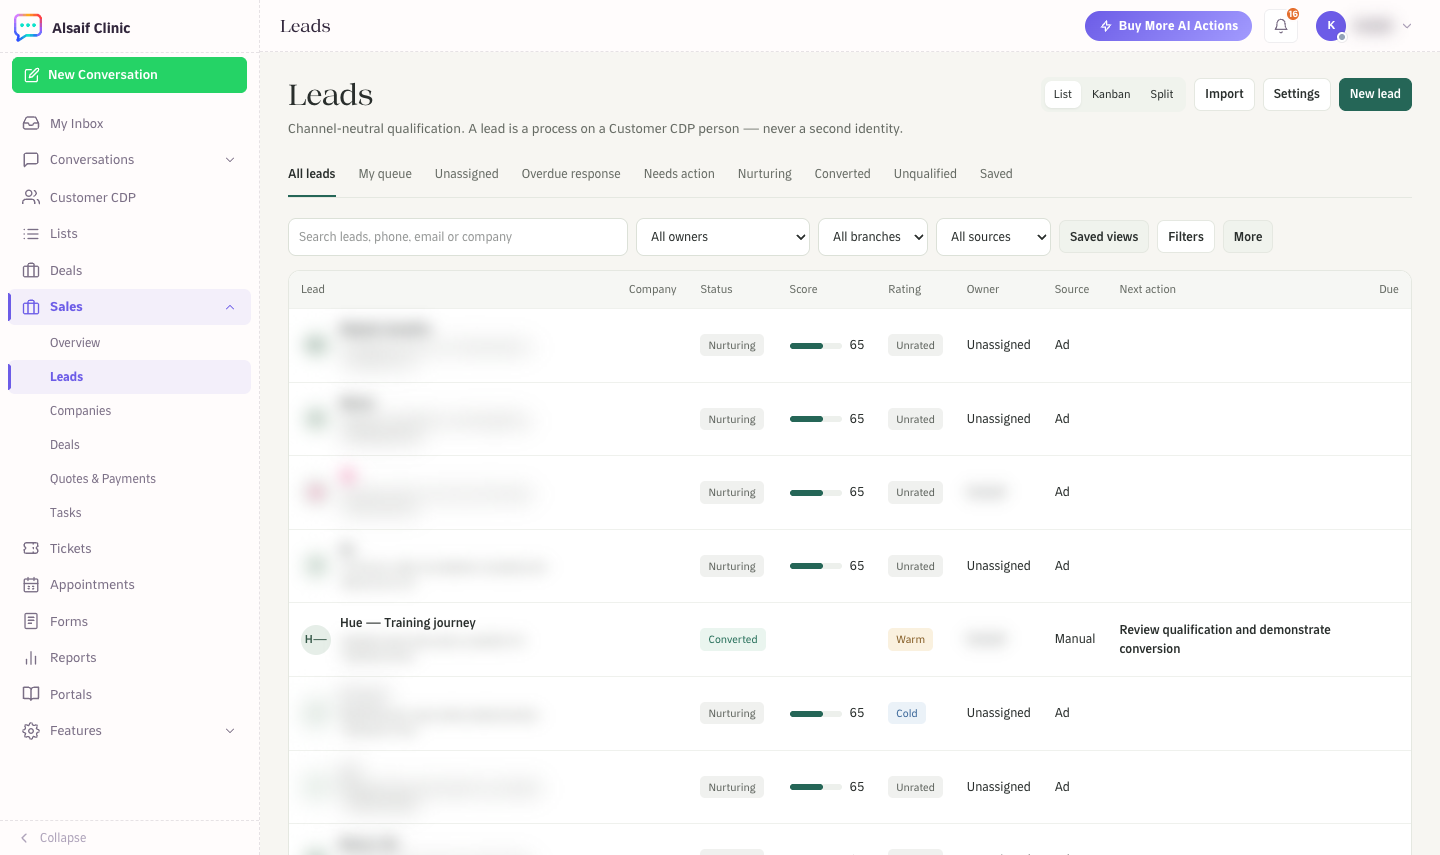Click the Reports bar chart icon
This screenshot has width=1440, height=855.
click(x=31, y=658)
